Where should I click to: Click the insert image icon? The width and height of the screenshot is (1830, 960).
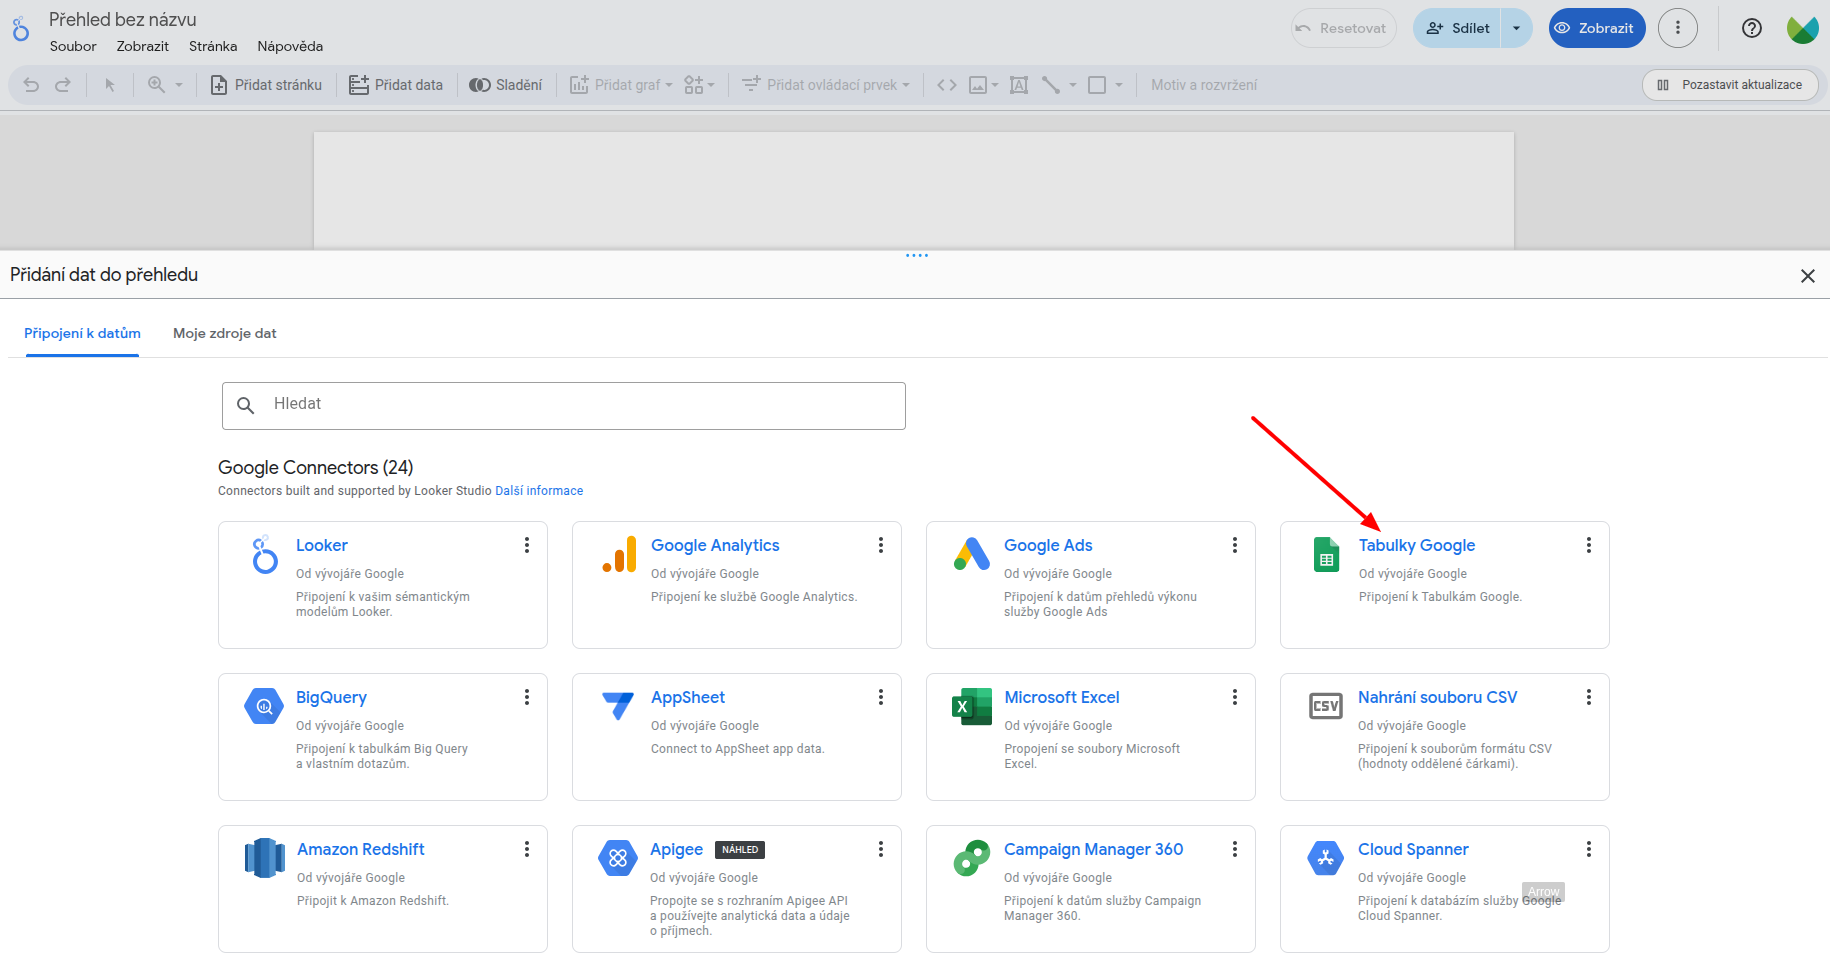click(x=978, y=85)
